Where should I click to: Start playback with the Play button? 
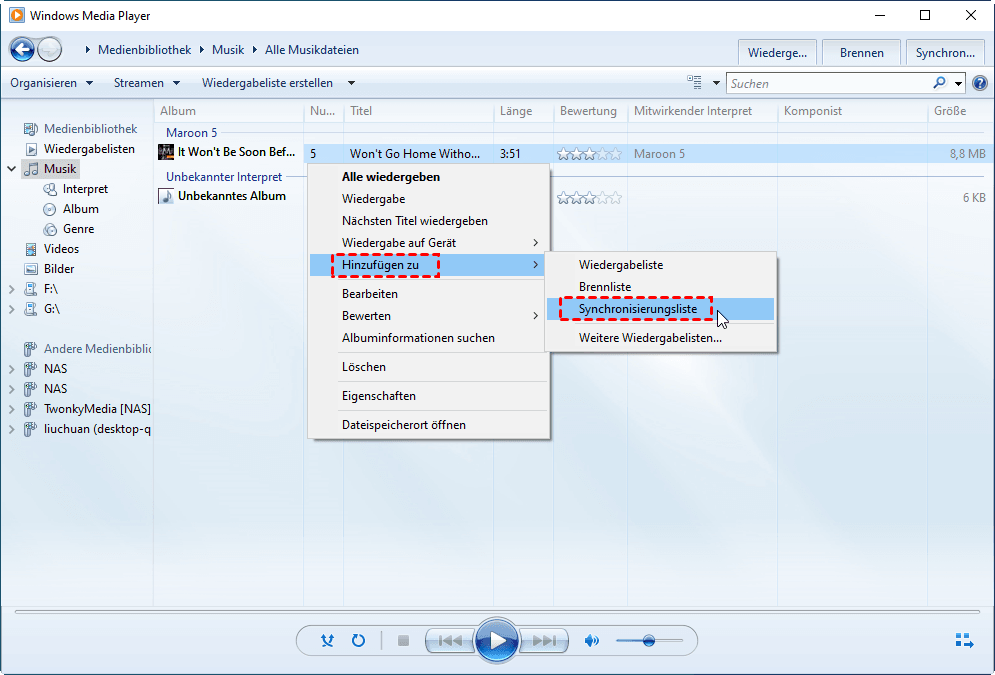pyautogui.click(x=498, y=641)
